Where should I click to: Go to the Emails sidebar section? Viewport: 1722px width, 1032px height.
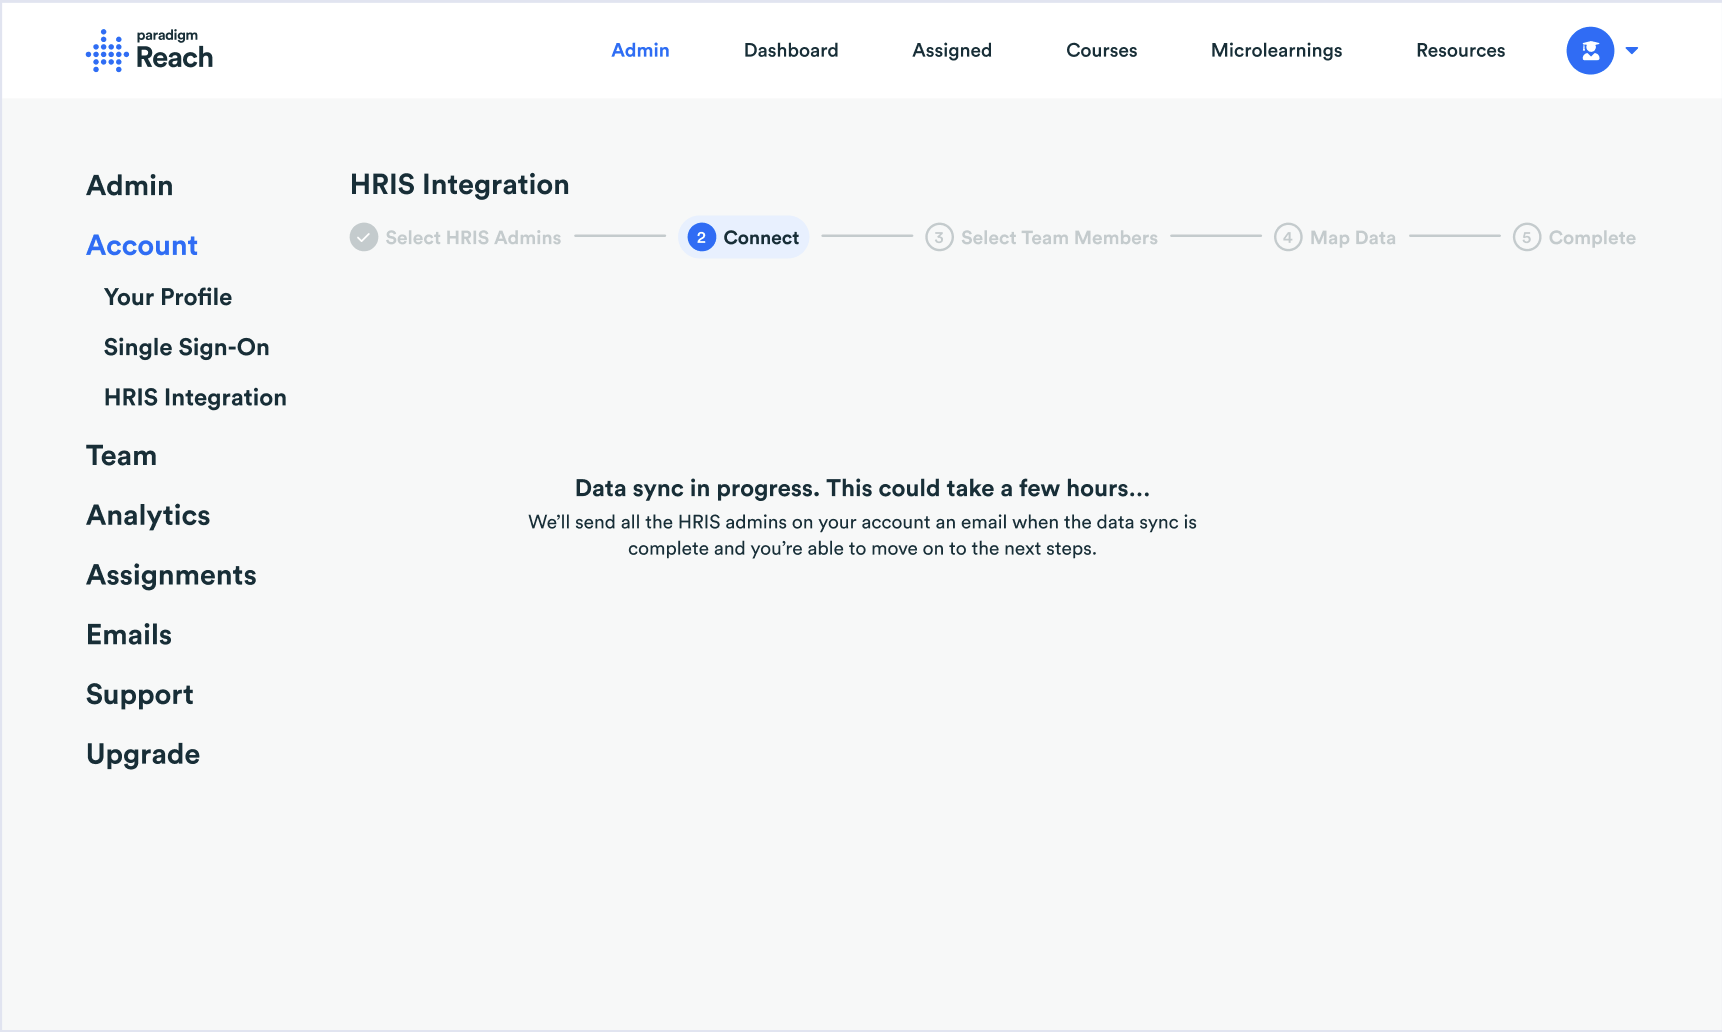pyautogui.click(x=129, y=635)
